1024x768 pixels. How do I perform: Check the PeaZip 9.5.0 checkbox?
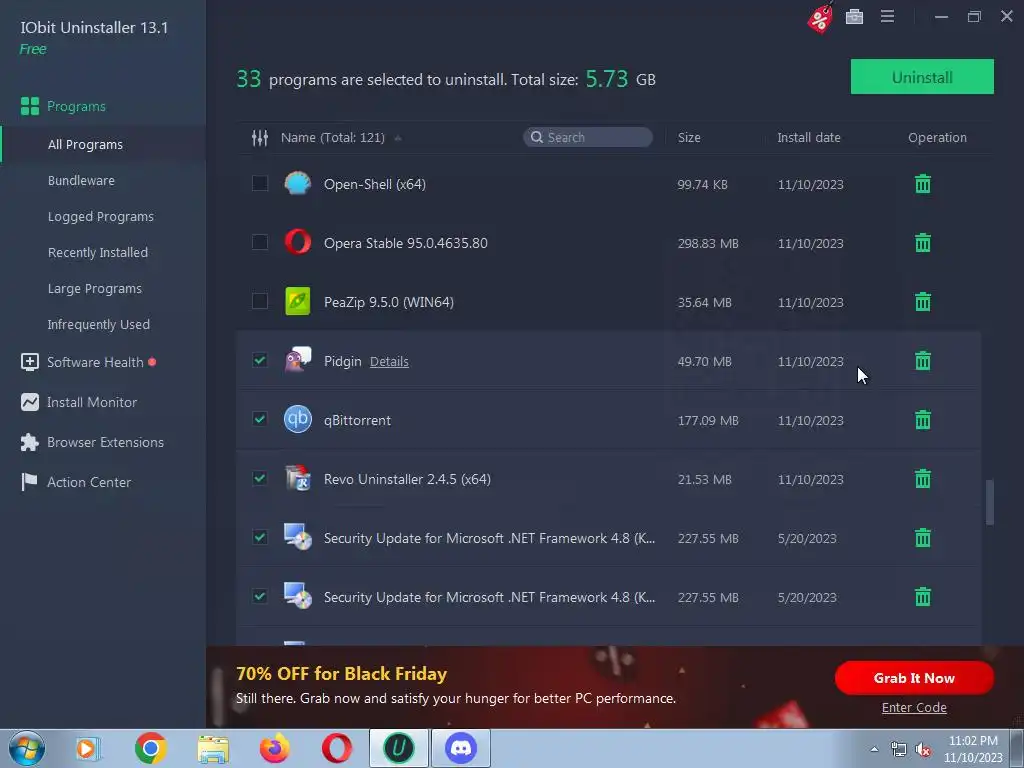[x=260, y=301]
